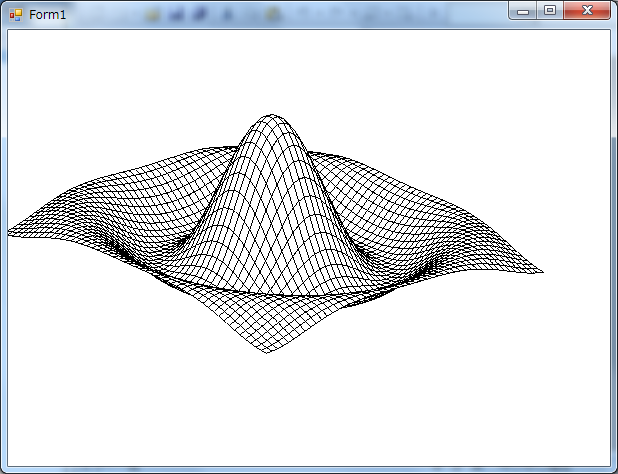This screenshot has width=618, height=474.
Task: Click the Form1 title text
Action: tap(47, 15)
